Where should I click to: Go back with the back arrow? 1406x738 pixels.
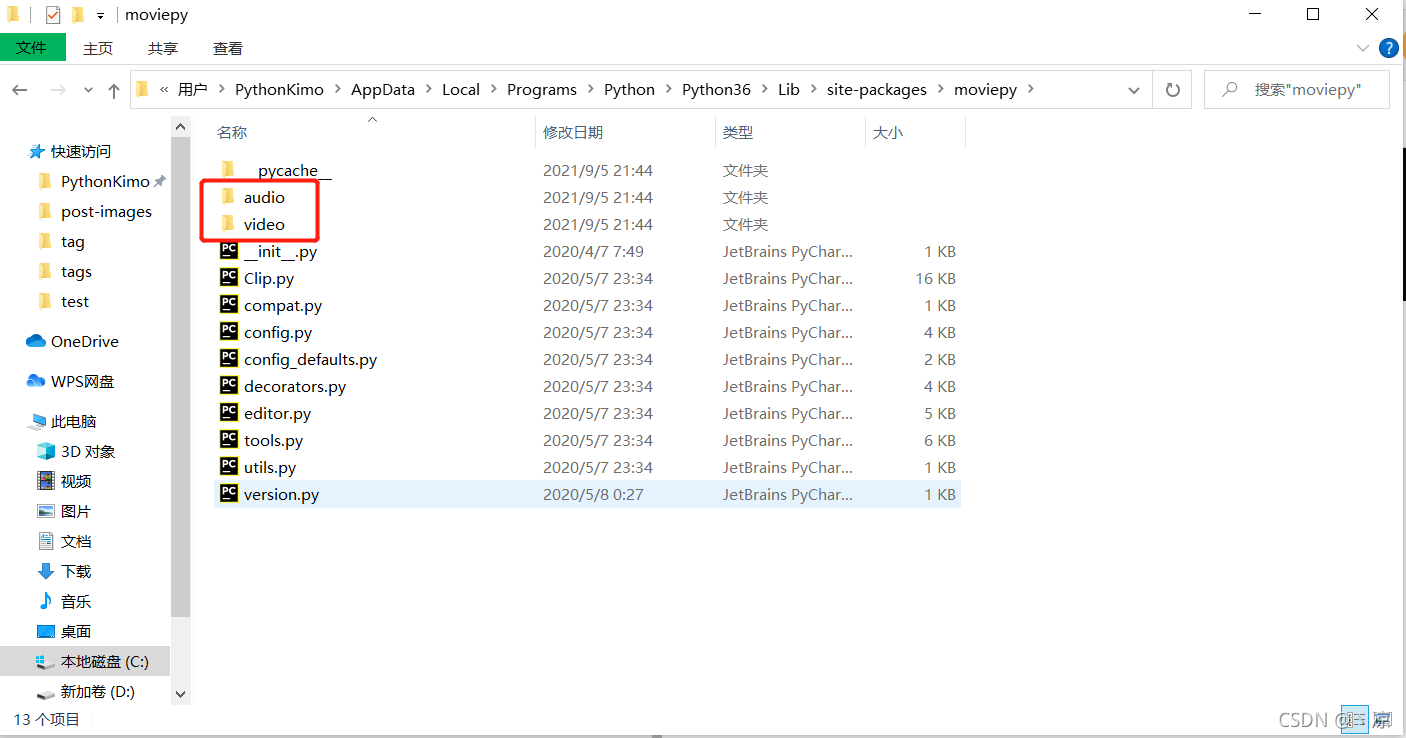(20, 90)
